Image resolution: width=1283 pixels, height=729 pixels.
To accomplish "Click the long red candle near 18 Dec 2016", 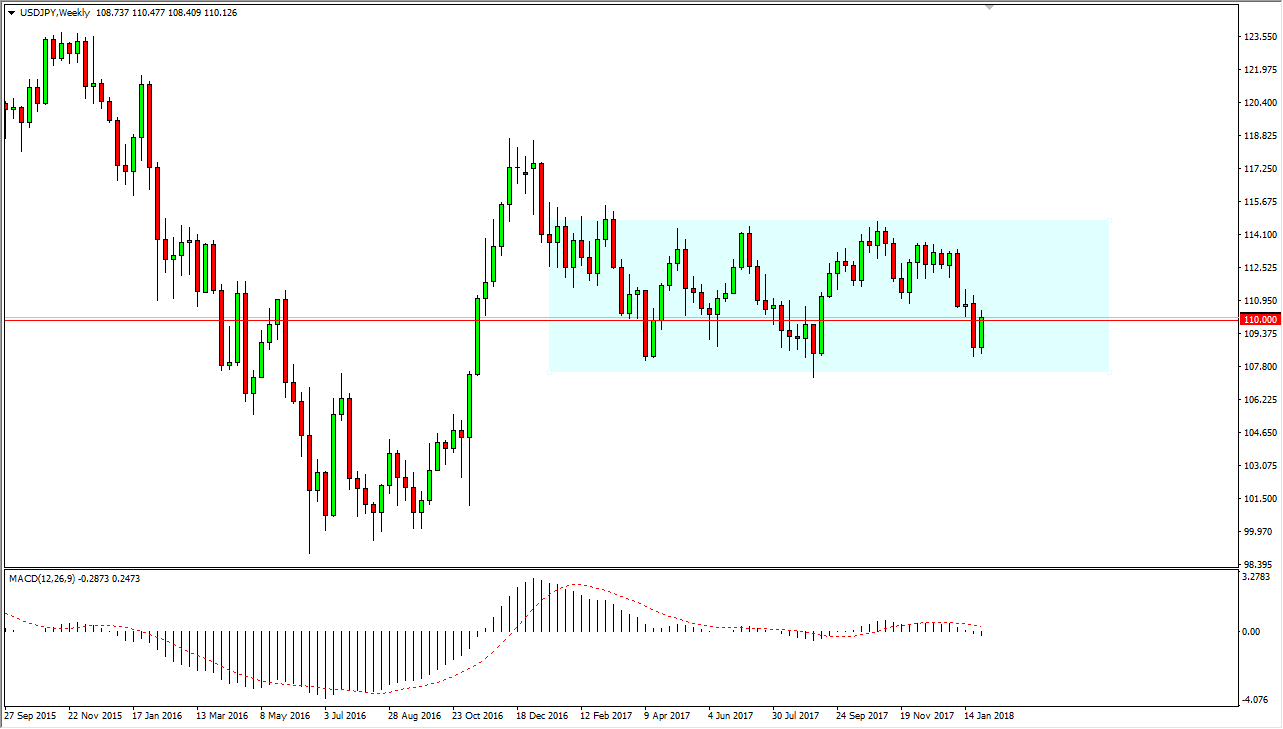I will (540, 200).
